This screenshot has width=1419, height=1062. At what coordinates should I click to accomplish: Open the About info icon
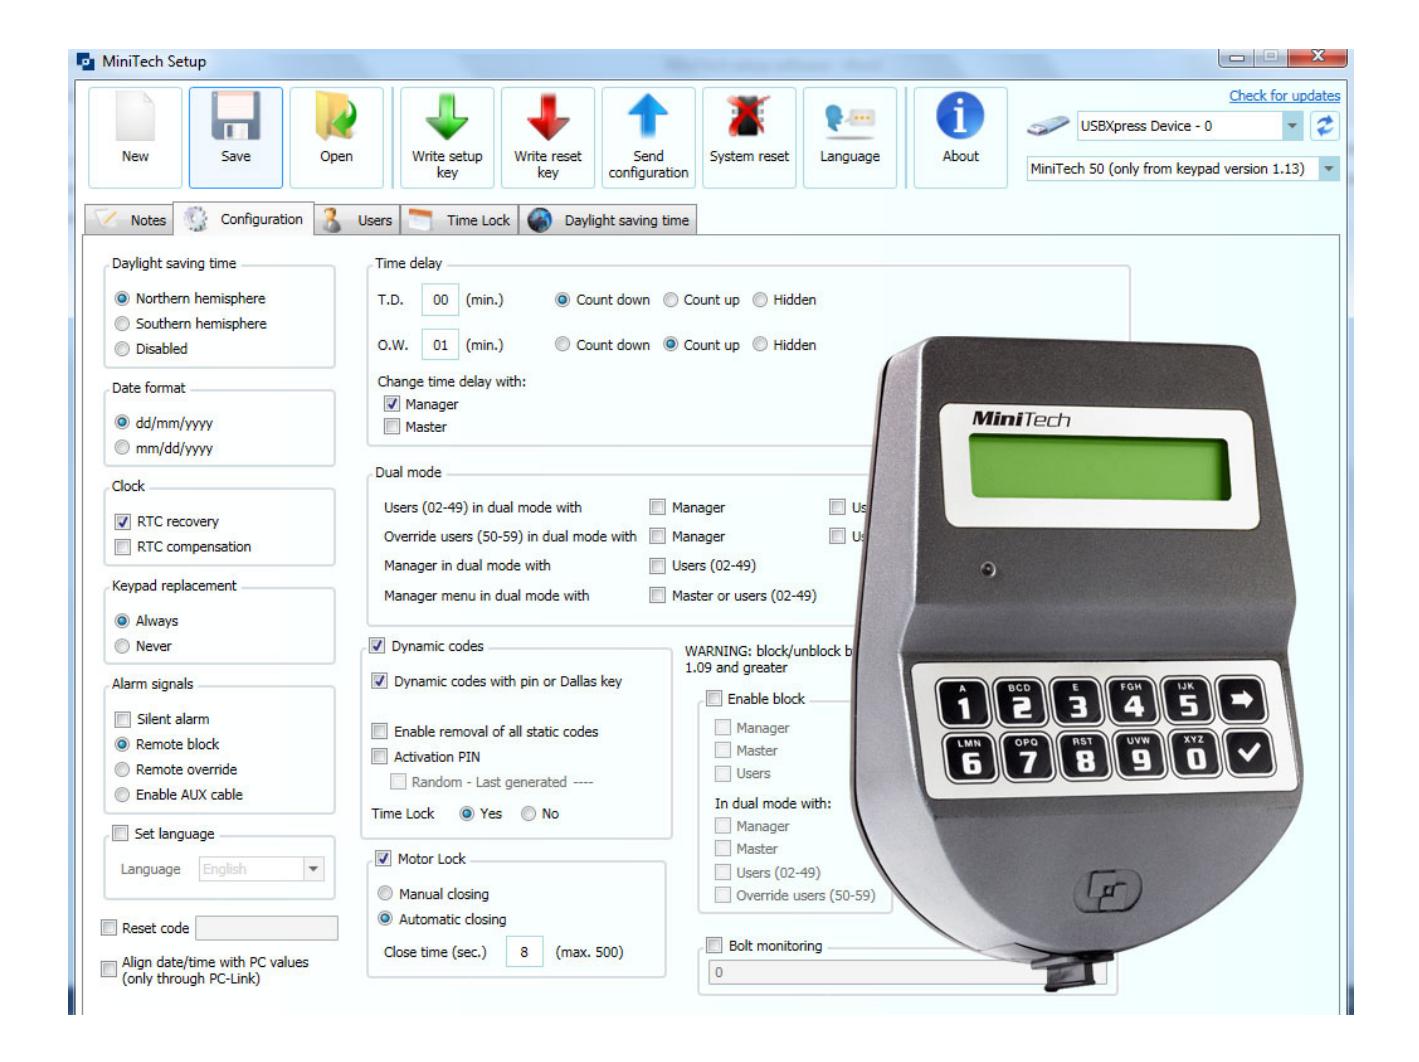pyautogui.click(x=960, y=117)
